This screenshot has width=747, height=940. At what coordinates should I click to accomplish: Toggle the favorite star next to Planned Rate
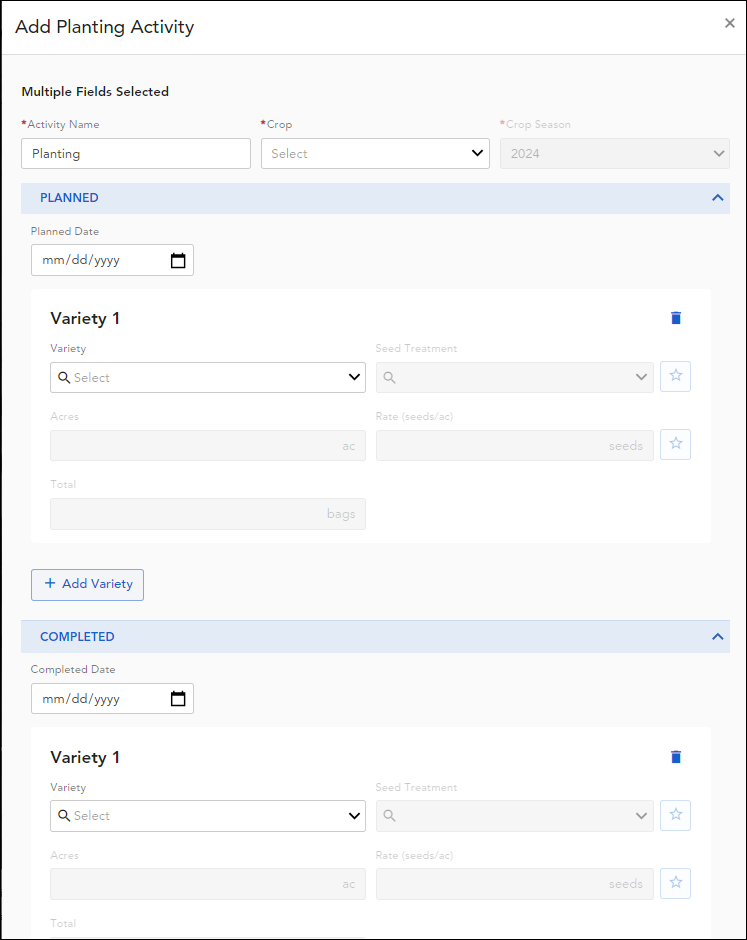tap(675, 444)
